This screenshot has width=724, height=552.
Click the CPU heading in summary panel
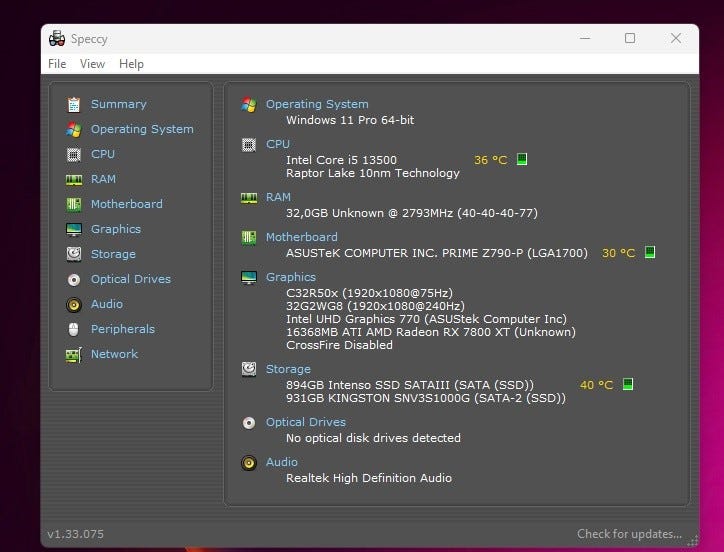(x=278, y=144)
